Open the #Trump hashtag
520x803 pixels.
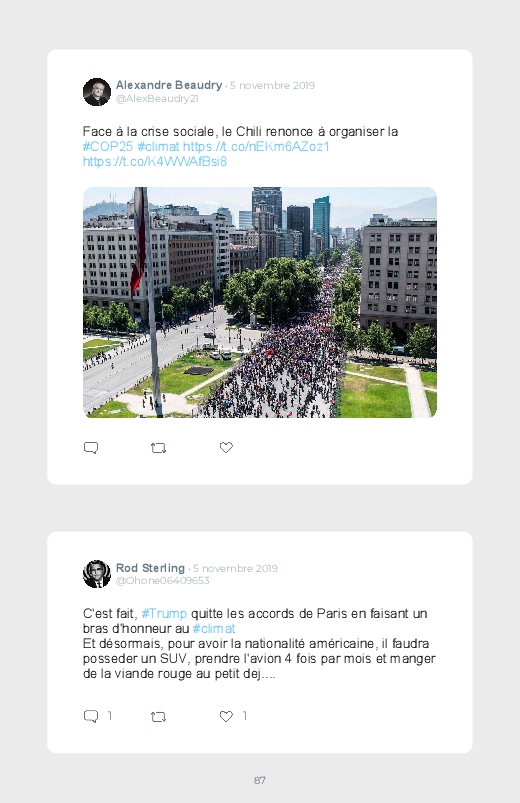[x=164, y=613]
